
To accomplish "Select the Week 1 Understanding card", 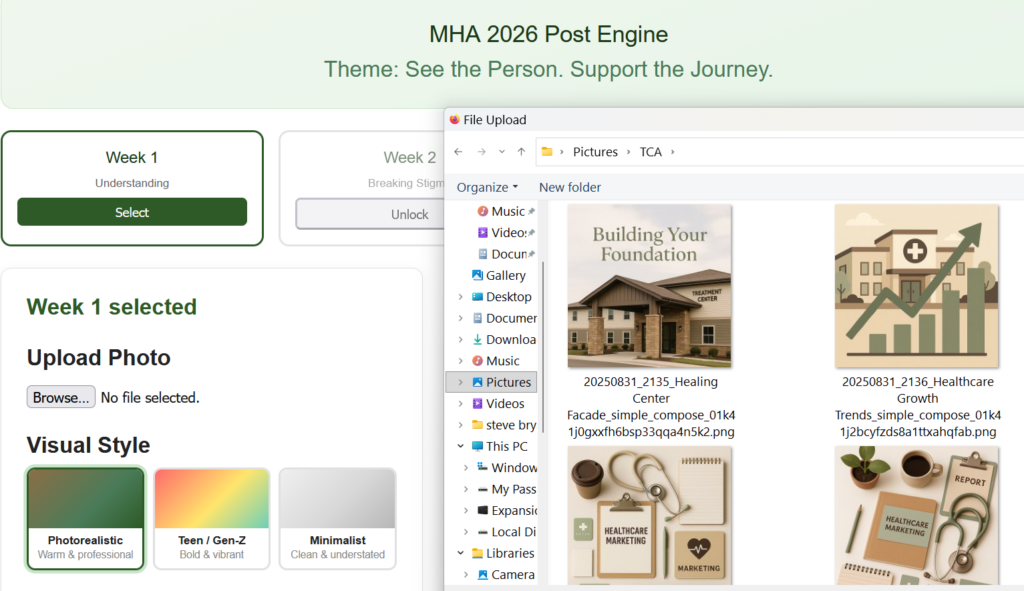I will click(x=132, y=188).
